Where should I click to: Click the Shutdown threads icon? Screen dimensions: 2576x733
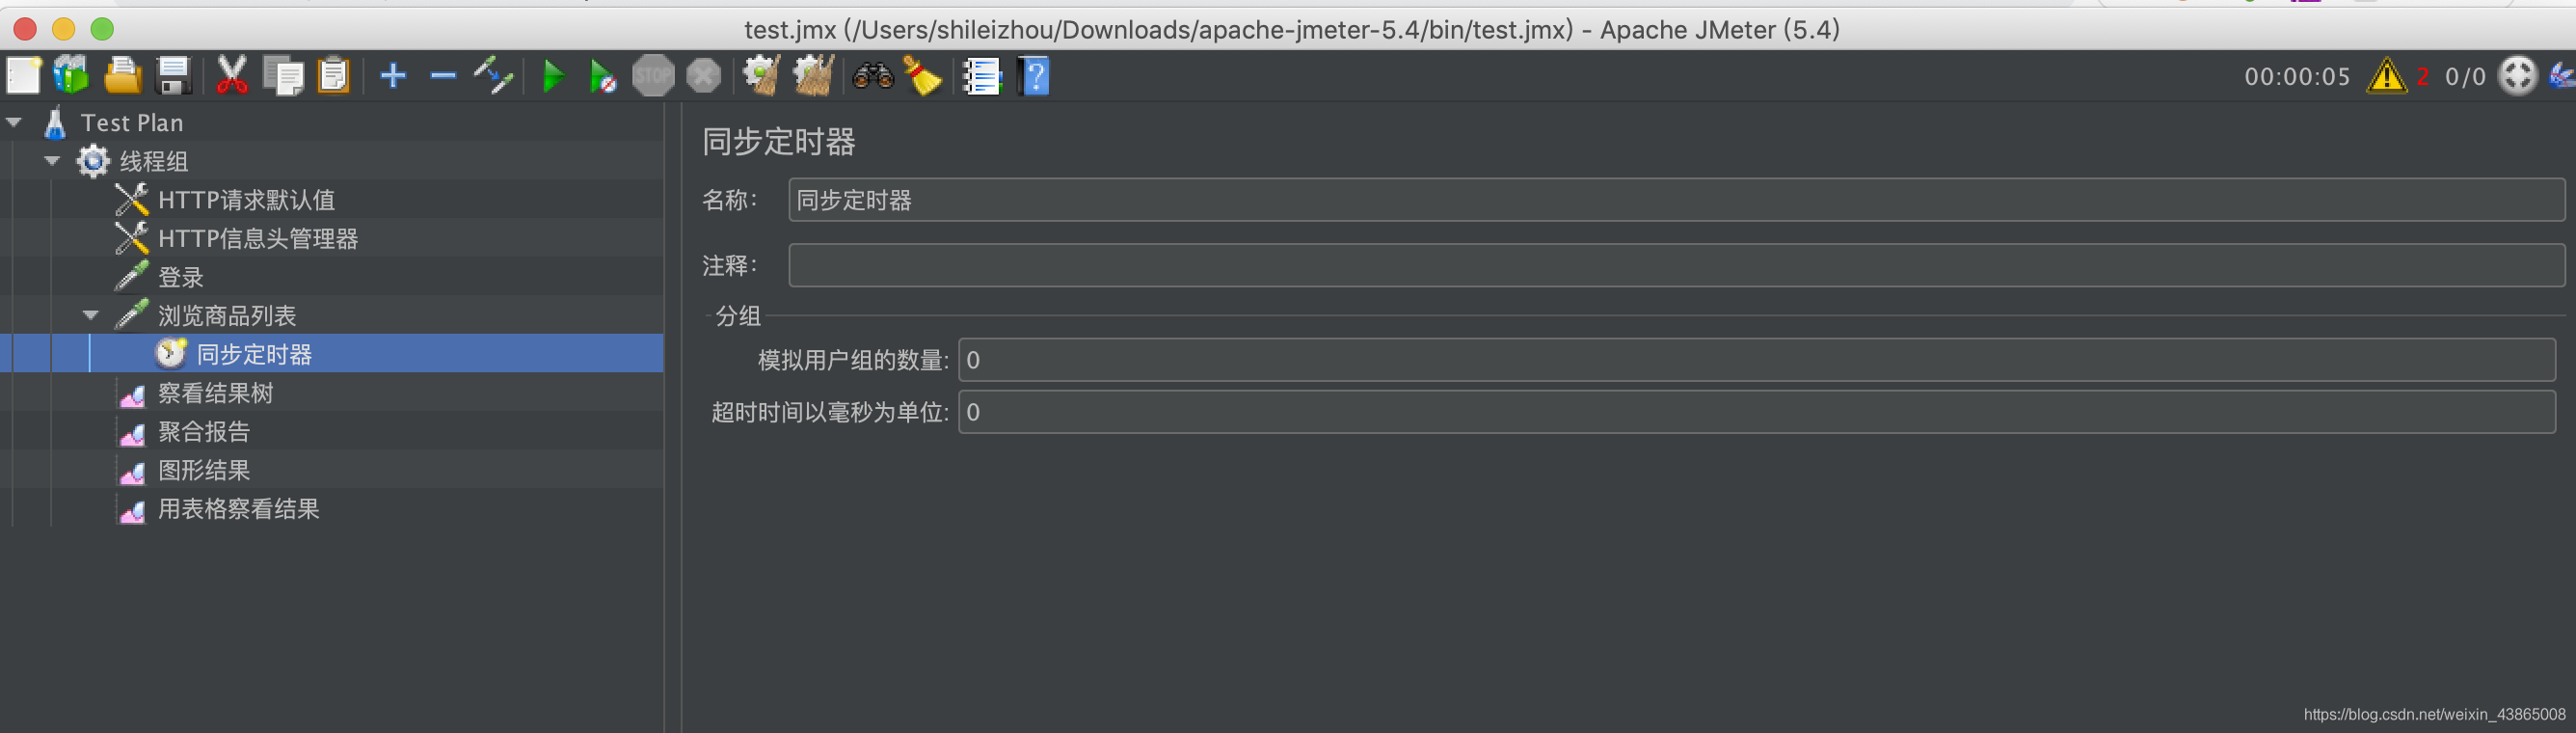tap(704, 76)
